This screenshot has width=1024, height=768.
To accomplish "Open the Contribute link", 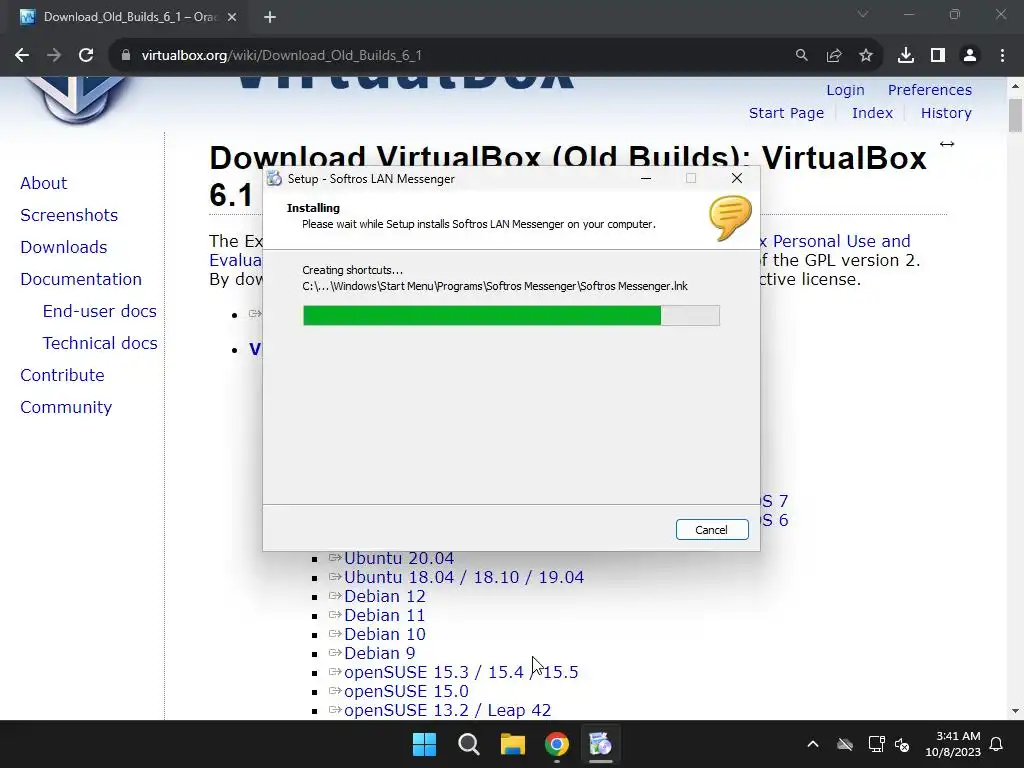I will (62, 376).
